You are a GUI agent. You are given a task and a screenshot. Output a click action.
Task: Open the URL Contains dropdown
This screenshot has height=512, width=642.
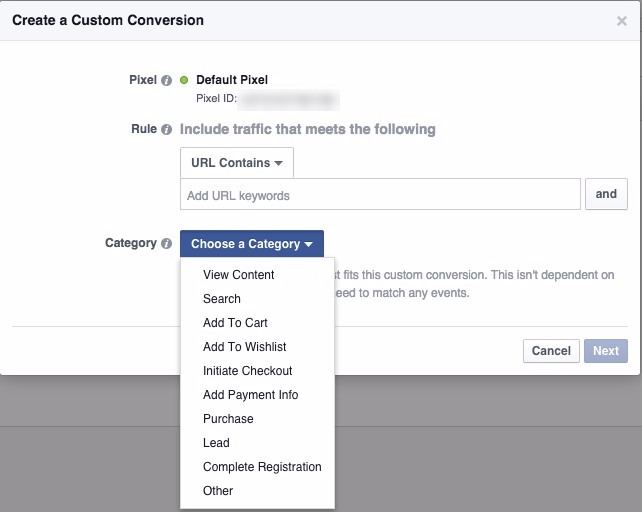pyautogui.click(x=237, y=163)
